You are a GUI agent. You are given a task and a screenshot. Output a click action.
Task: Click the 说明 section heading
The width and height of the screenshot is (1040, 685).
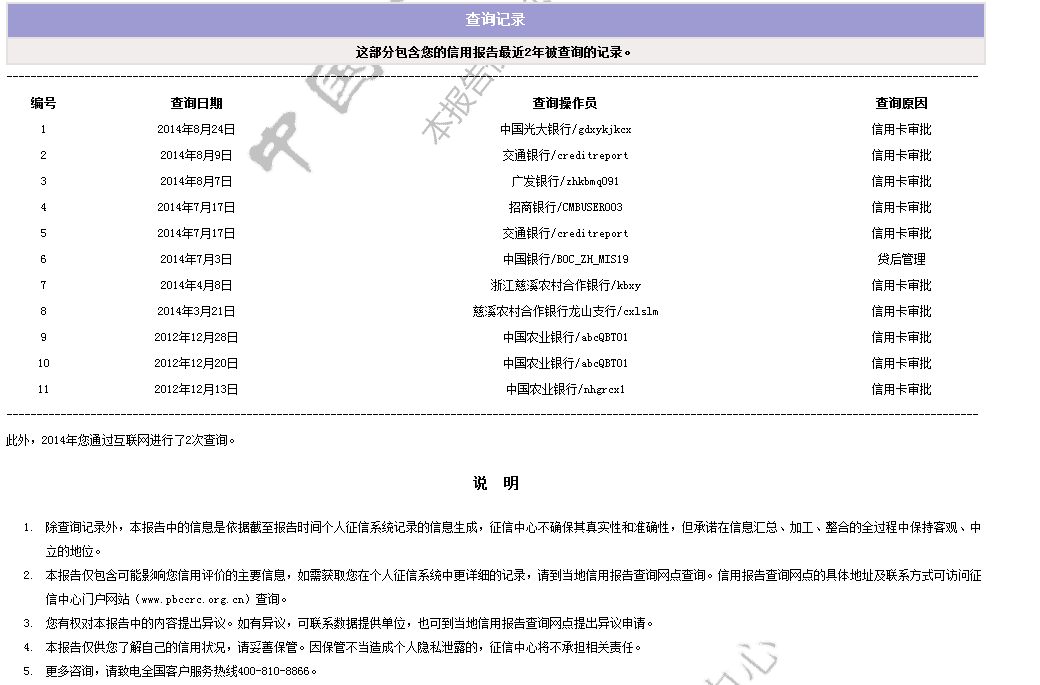click(496, 484)
